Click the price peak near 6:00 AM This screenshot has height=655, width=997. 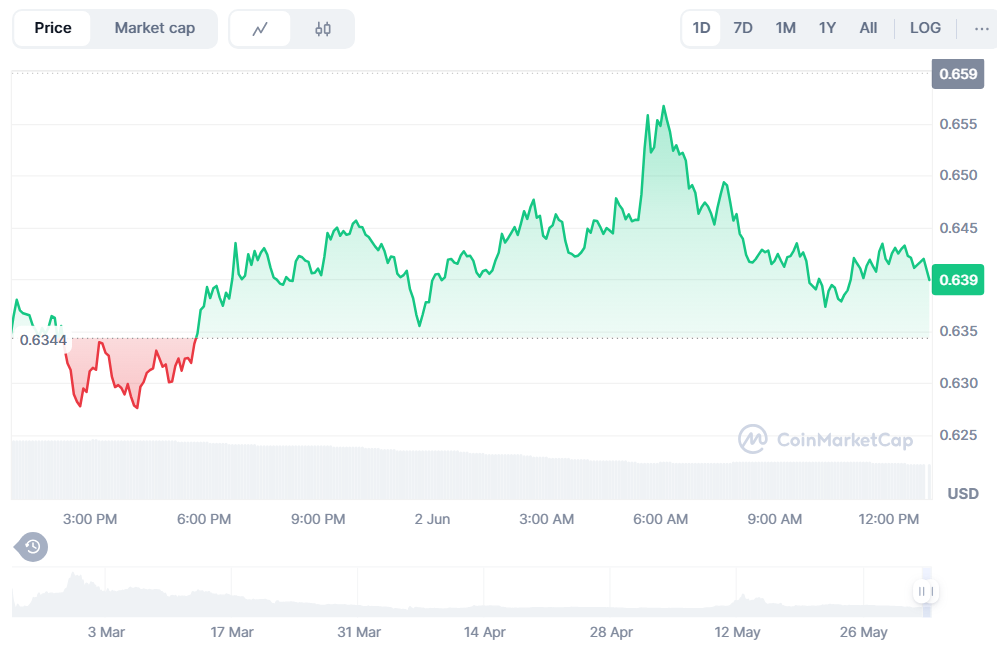coord(663,106)
